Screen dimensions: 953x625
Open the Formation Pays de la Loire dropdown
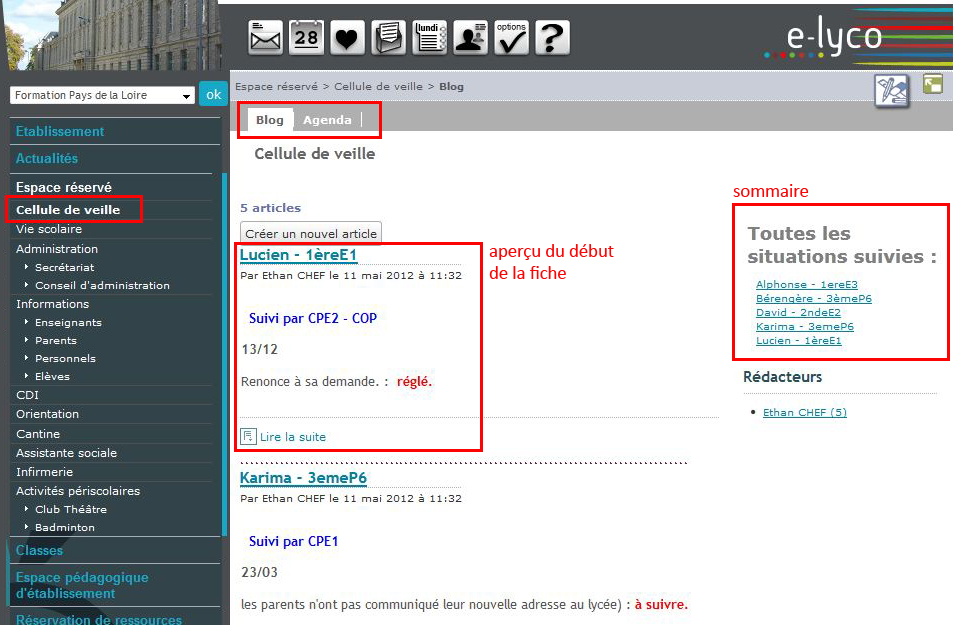point(102,96)
